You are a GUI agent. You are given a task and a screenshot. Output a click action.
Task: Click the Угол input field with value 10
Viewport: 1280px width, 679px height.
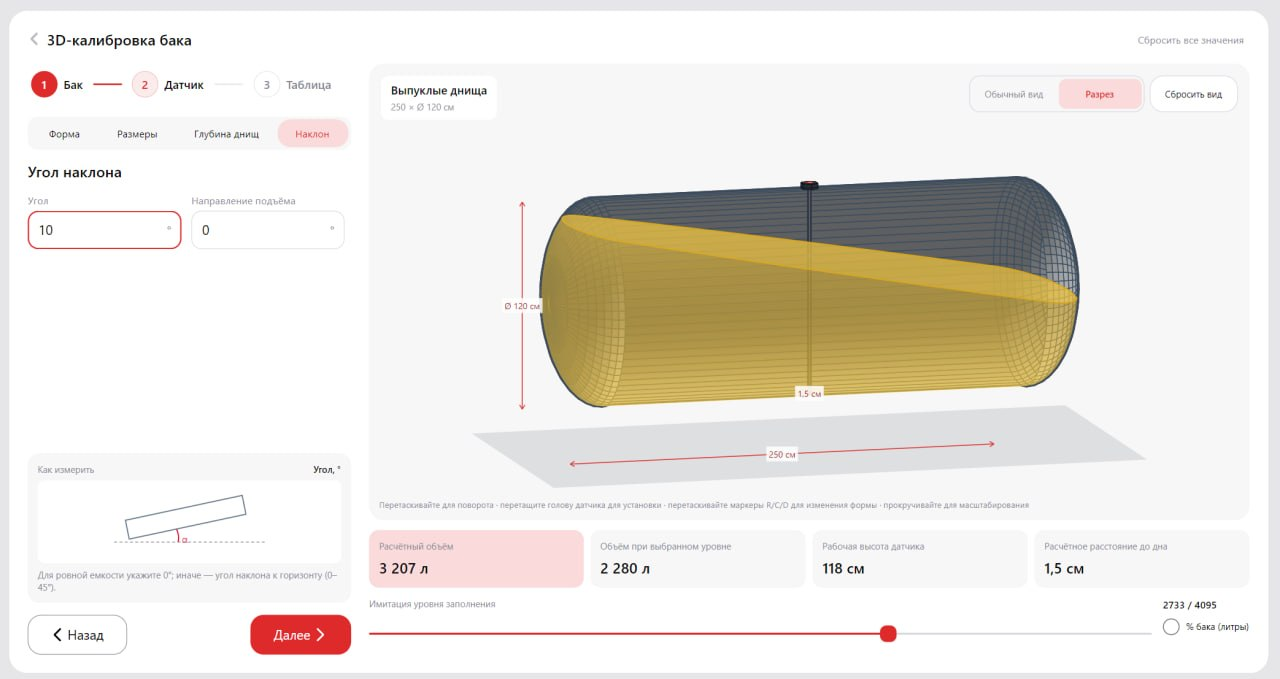tap(104, 230)
